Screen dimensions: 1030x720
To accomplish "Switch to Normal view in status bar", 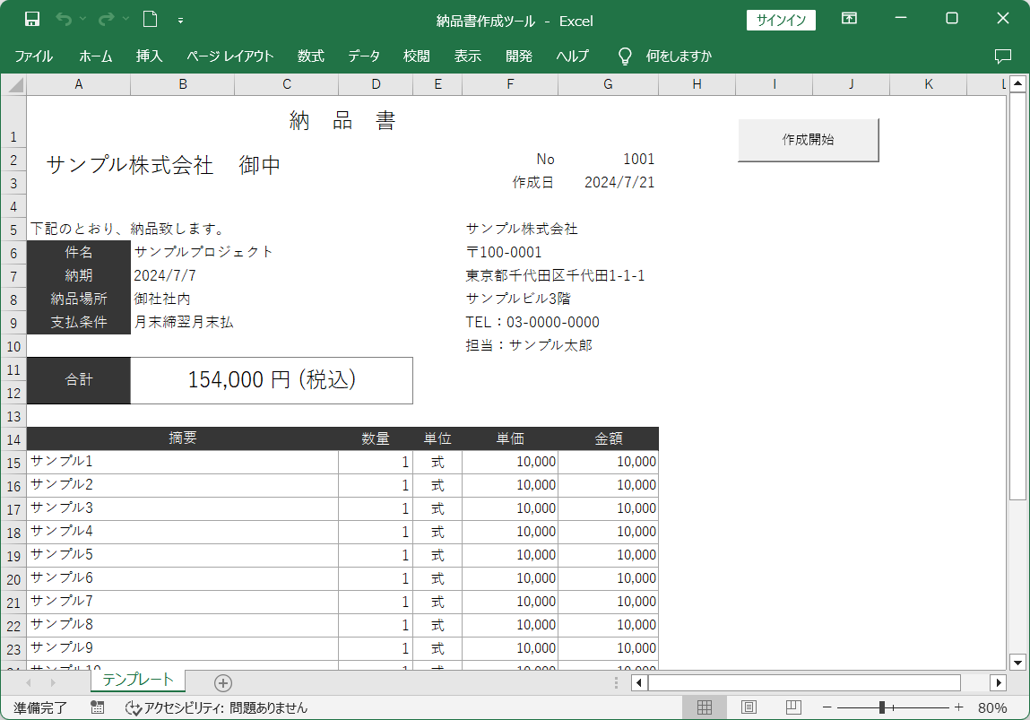I will [704, 707].
